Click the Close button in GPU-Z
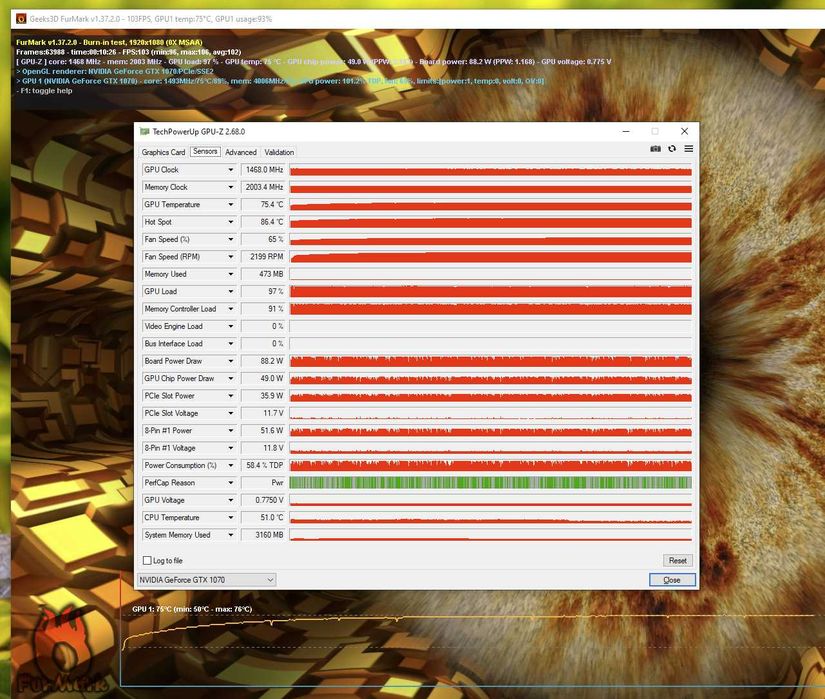The width and height of the screenshot is (825, 699). pyautogui.click(x=672, y=580)
